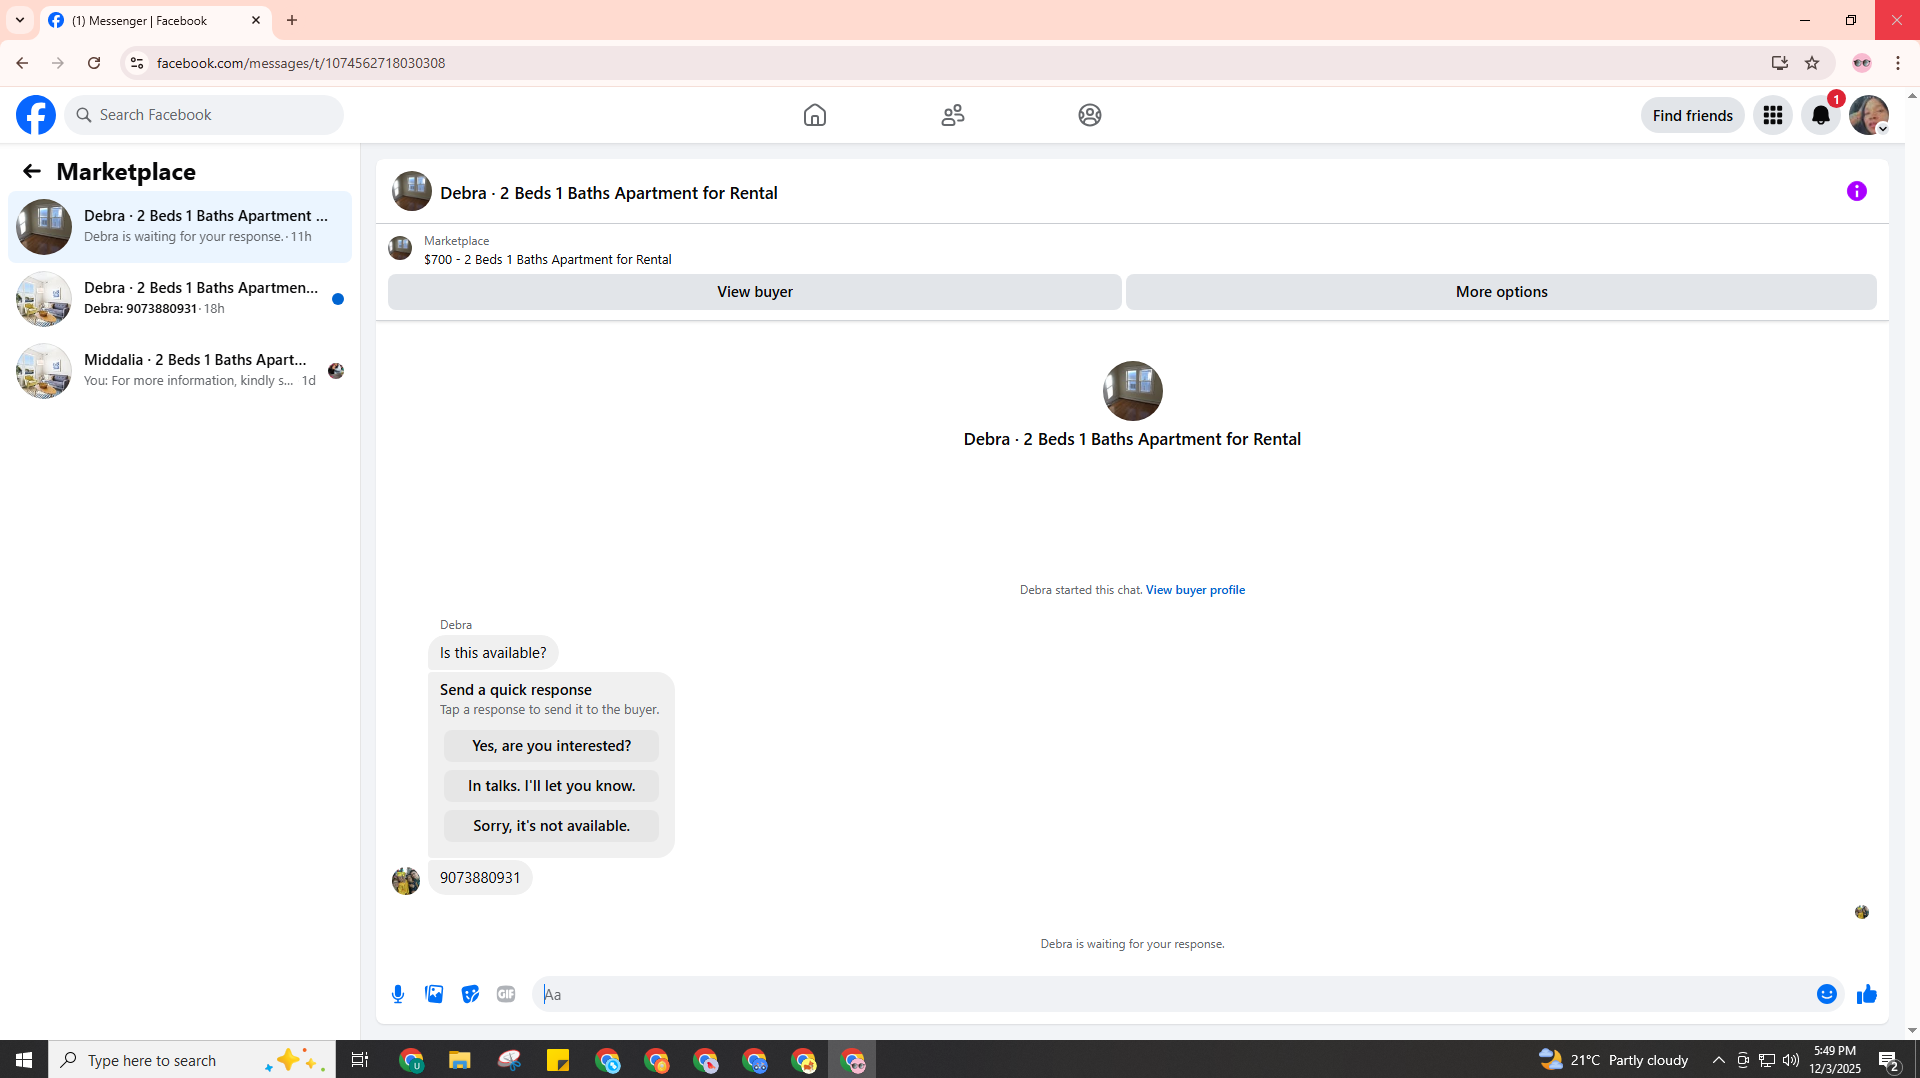Attach a photo or file icon
Screen dimensions: 1920x1078
(434, 994)
